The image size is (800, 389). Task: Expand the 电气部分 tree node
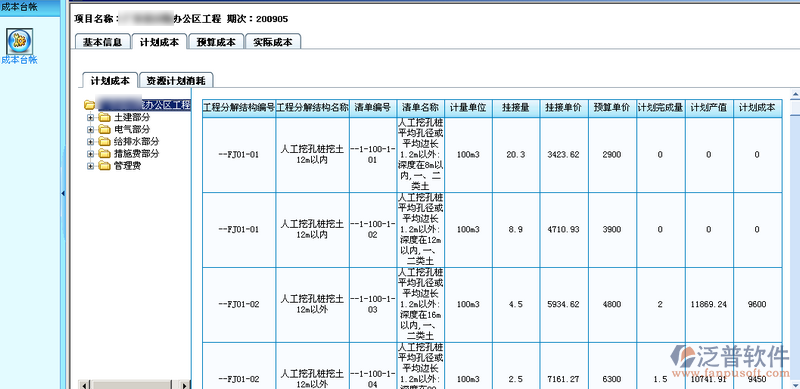pyautogui.click(x=90, y=129)
